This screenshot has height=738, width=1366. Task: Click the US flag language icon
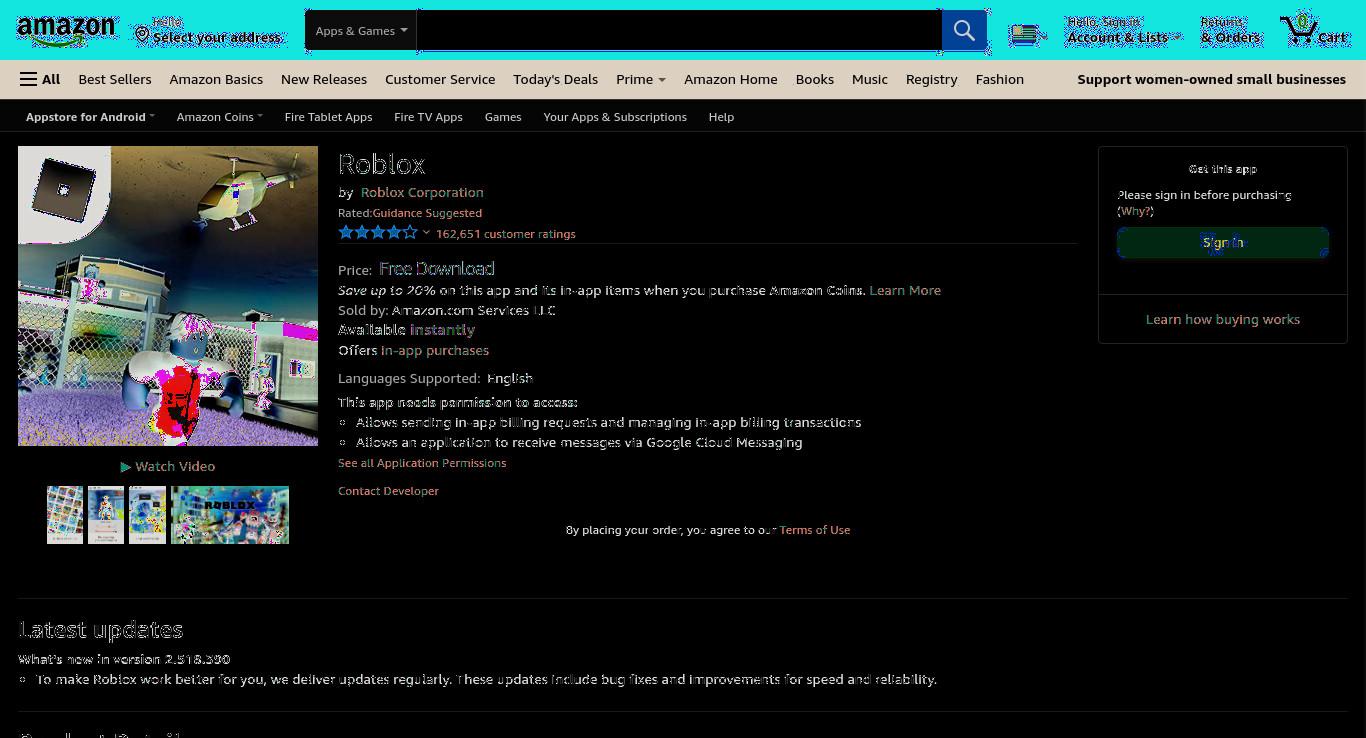click(1027, 35)
